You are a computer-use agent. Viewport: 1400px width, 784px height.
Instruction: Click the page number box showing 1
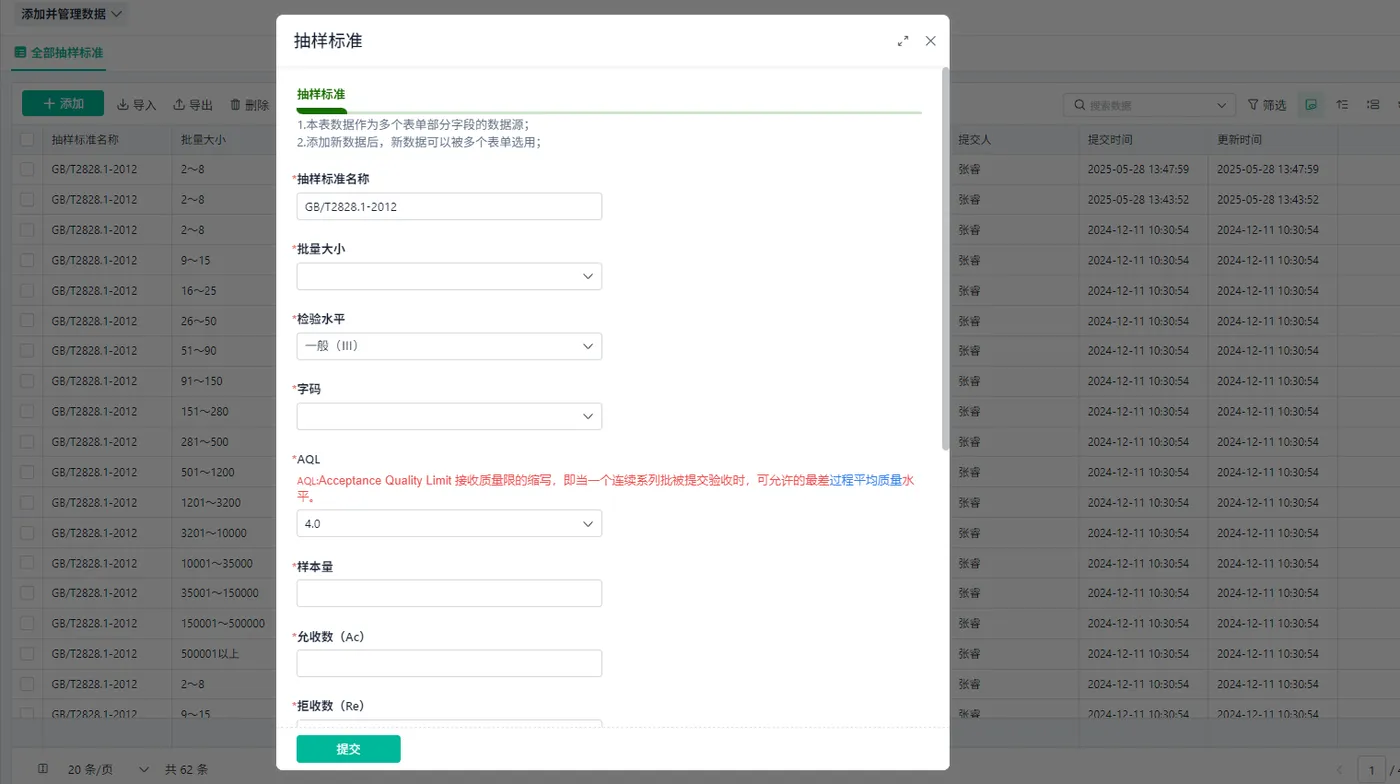tap(1372, 769)
